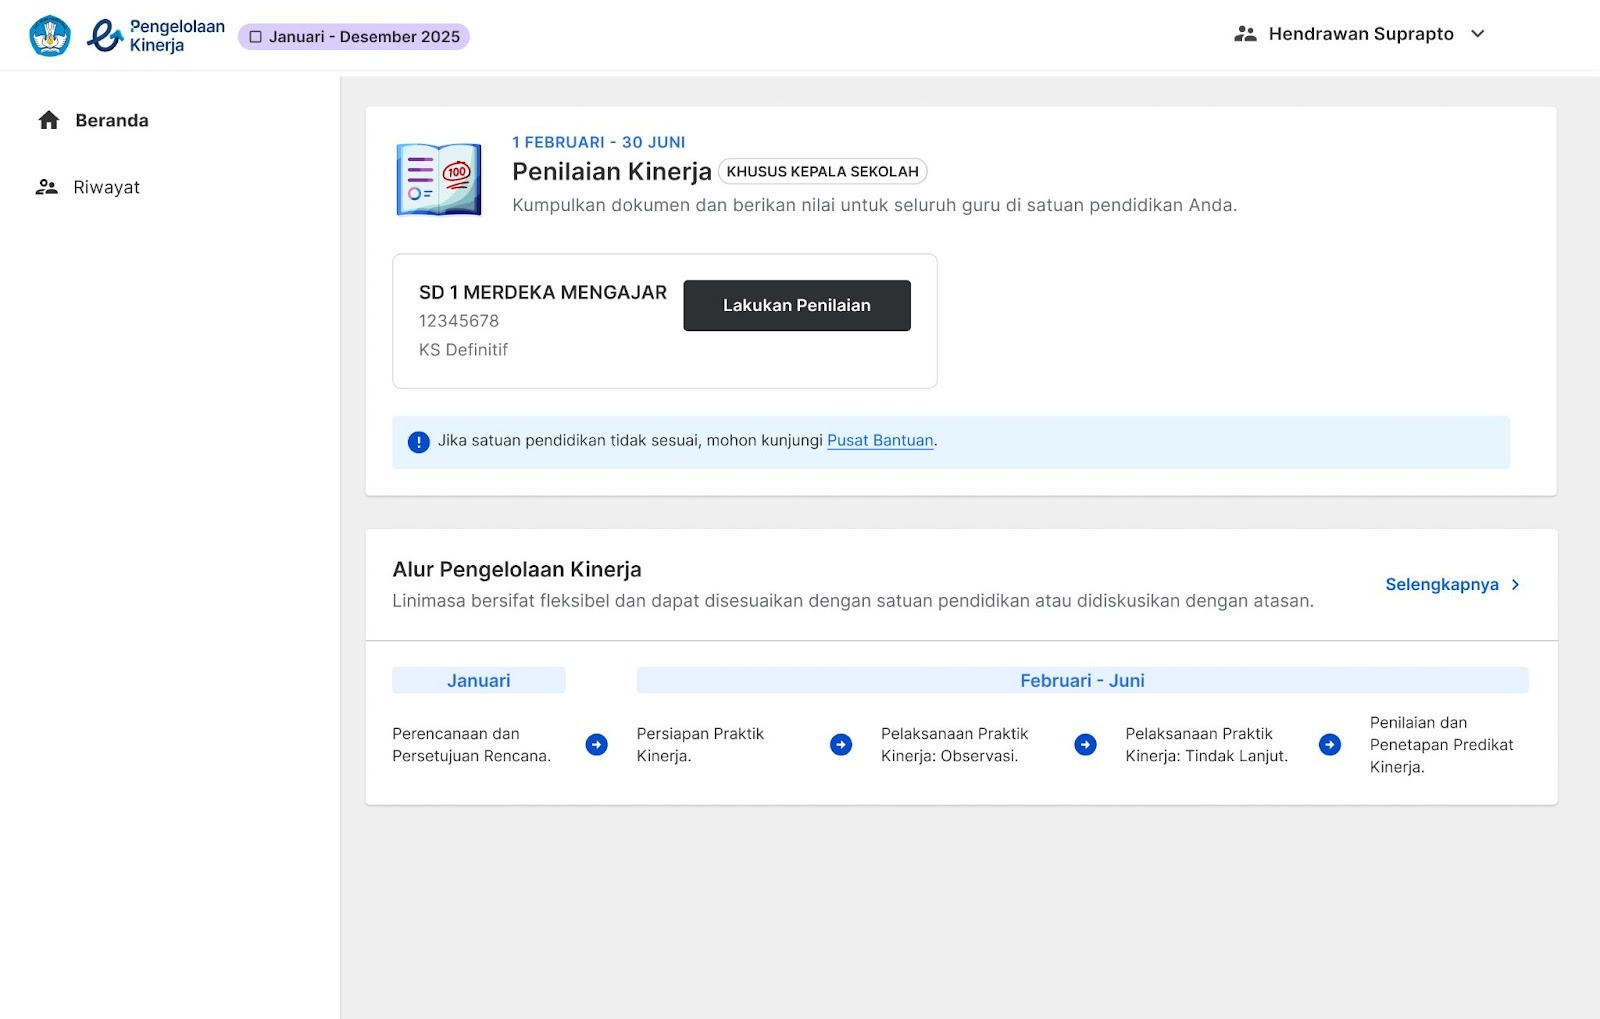Viewport: 1600px width, 1019px height.
Task: Open the Pusat Bantuan link
Action: coord(880,441)
